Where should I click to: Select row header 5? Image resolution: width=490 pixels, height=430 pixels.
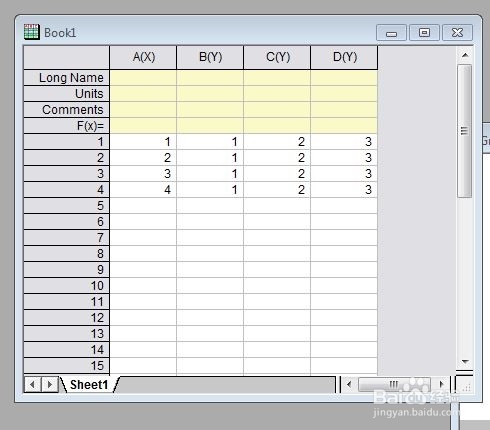[67, 206]
